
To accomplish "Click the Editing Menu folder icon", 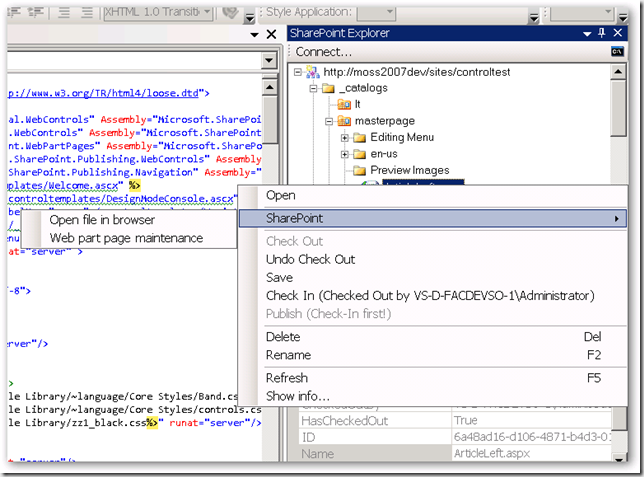I will pyautogui.click(x=359, y=137).
